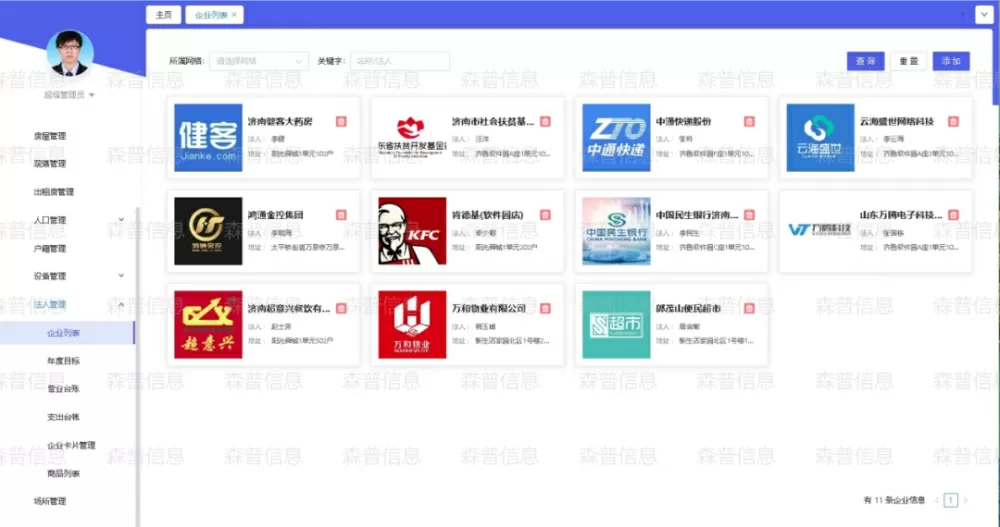Click the 添加 button
Viewport: 1000px width, 527px height.
click(951, 61)
